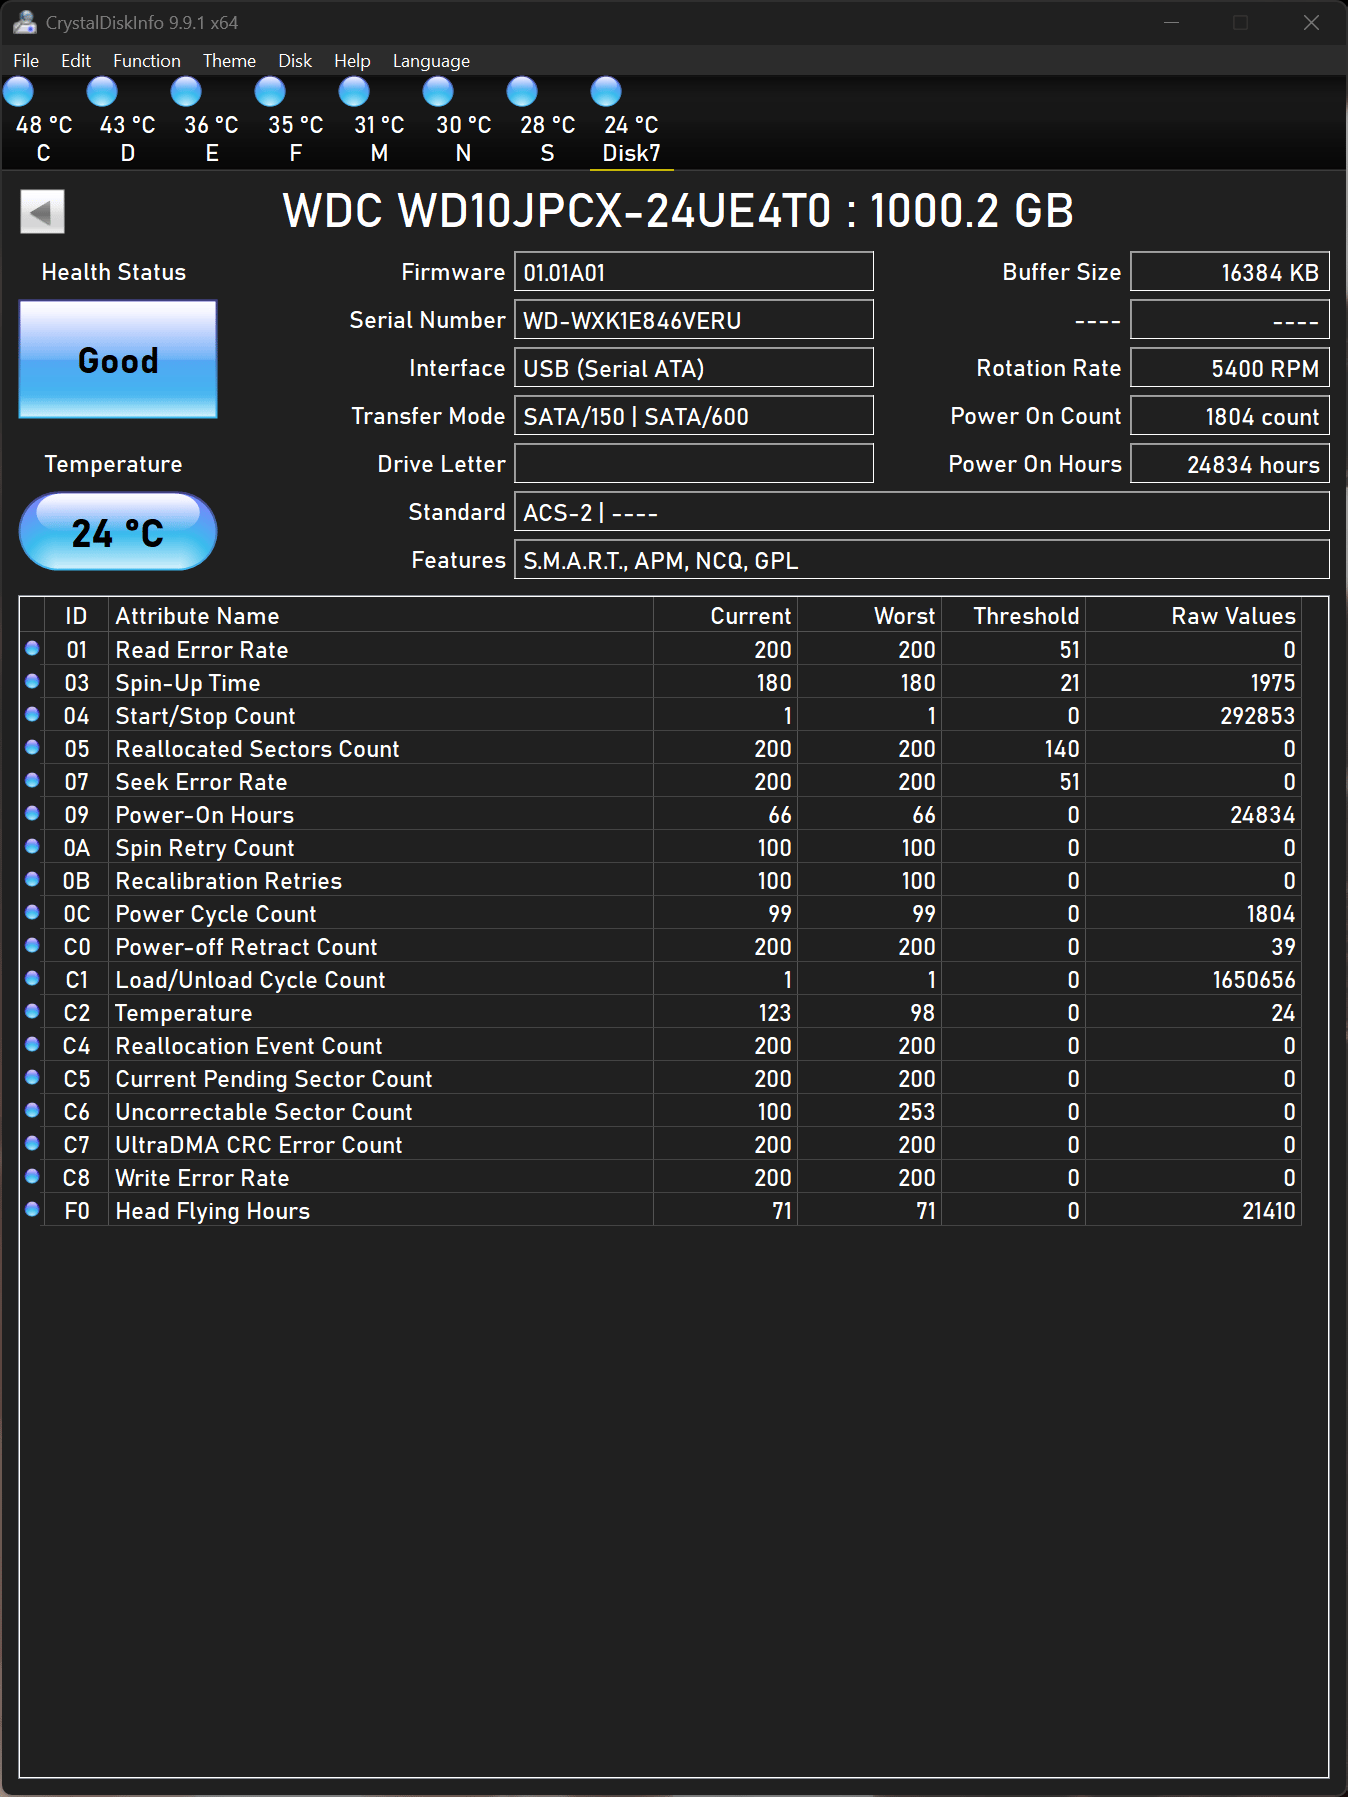Screen dimensions: 1348x1797
Task: Open the Function menu
Action: 147,61
